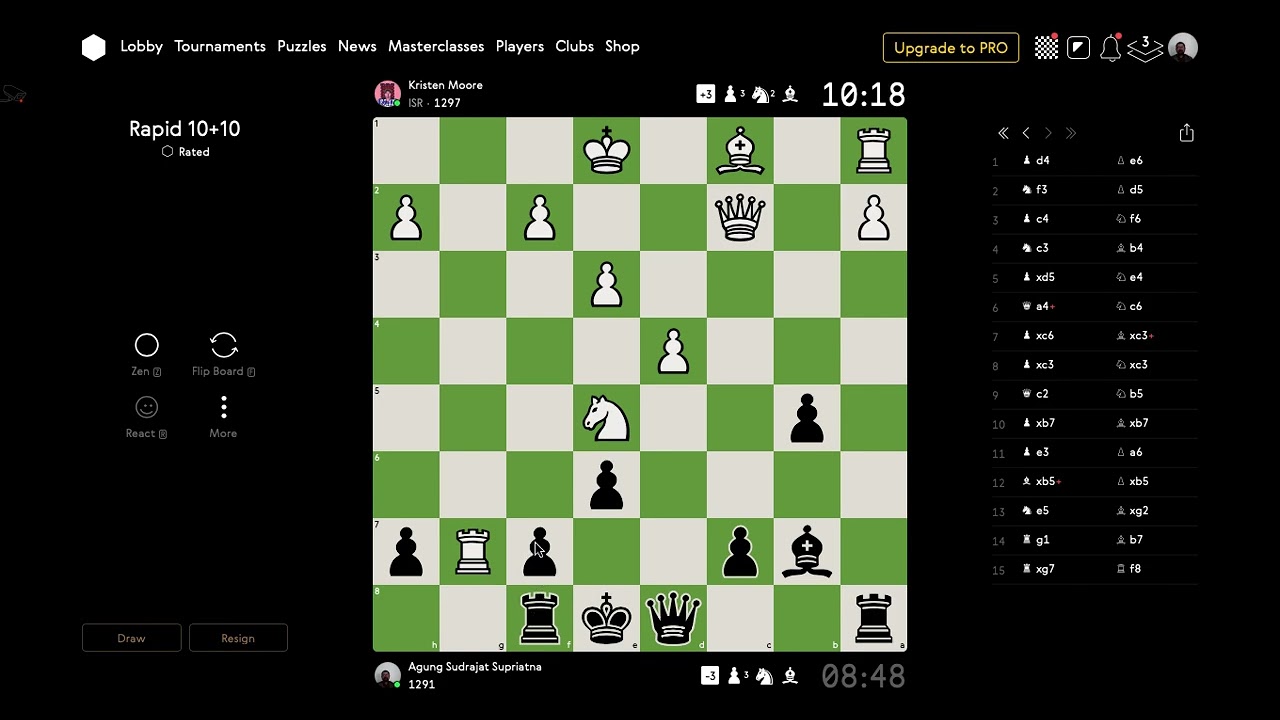
Task: Click the 08:48 clock for Agung
Action: click(863, 676)
